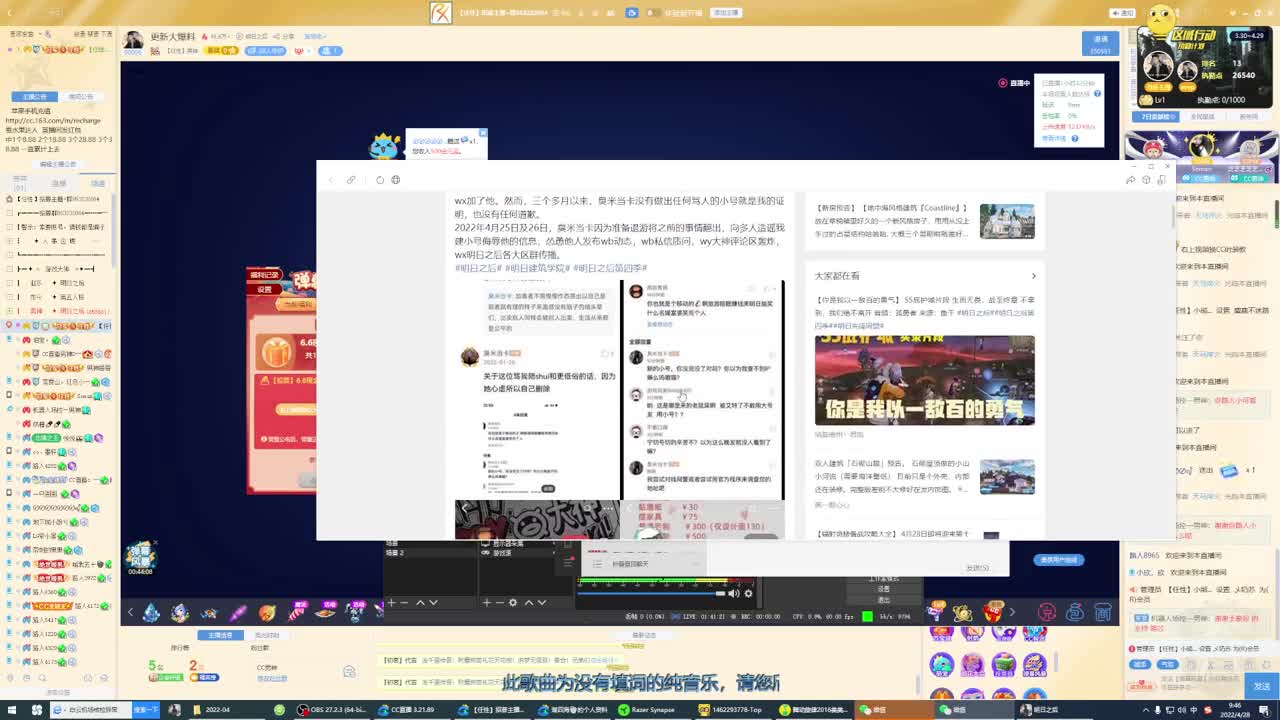Expand the 大家都在看 section arrow
Image resolution: width=1280 pixels, height=720 pixels.
coord(1033,276)
